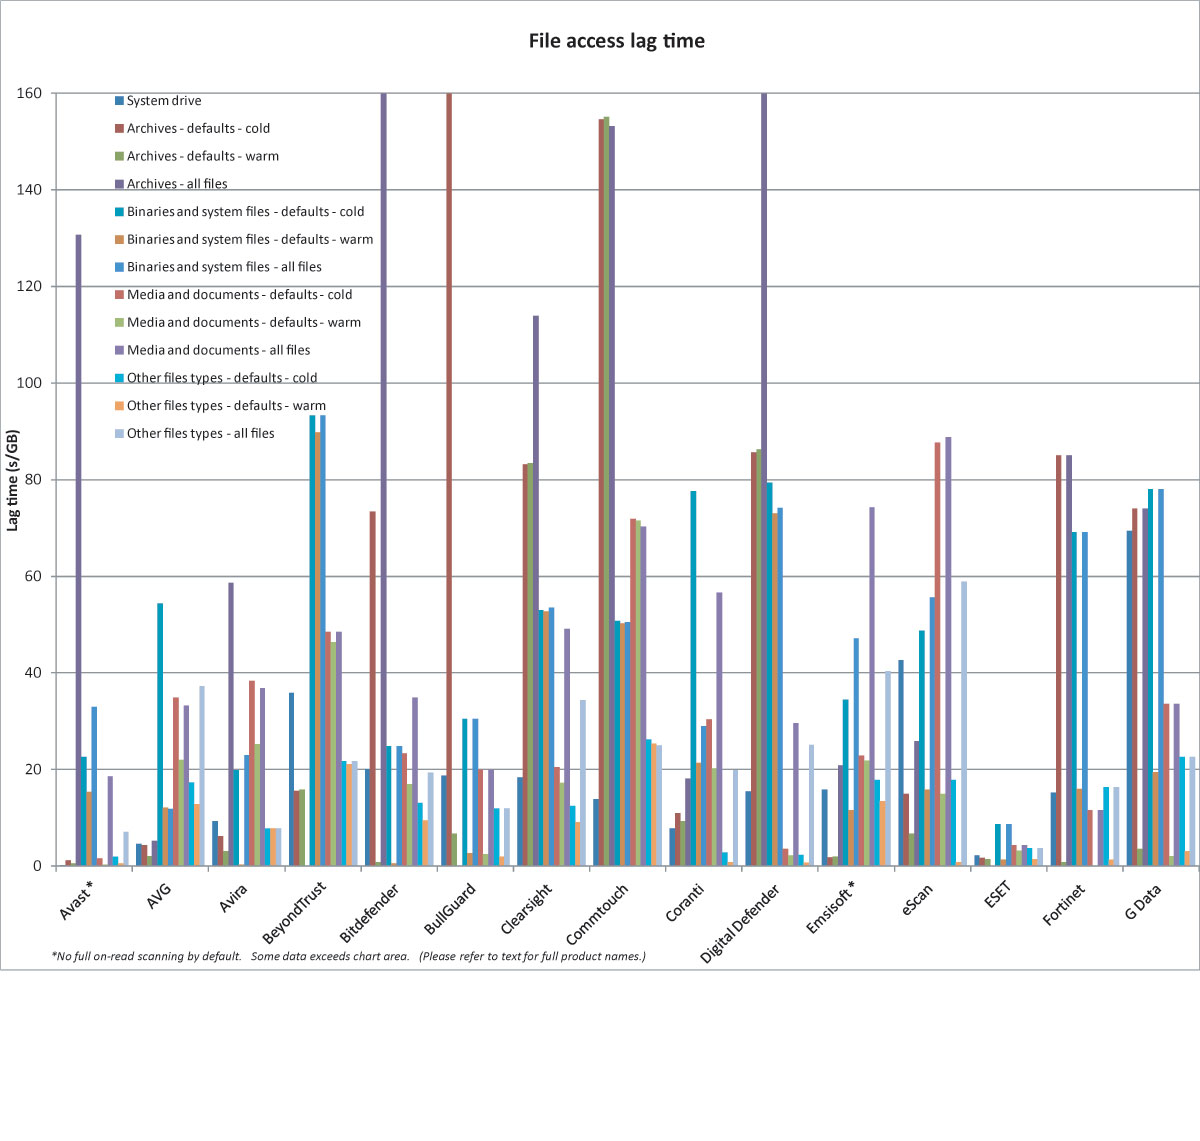The image size is (1200, 1141).
Task: Click the eScan axis label
Action: [917, 900]
